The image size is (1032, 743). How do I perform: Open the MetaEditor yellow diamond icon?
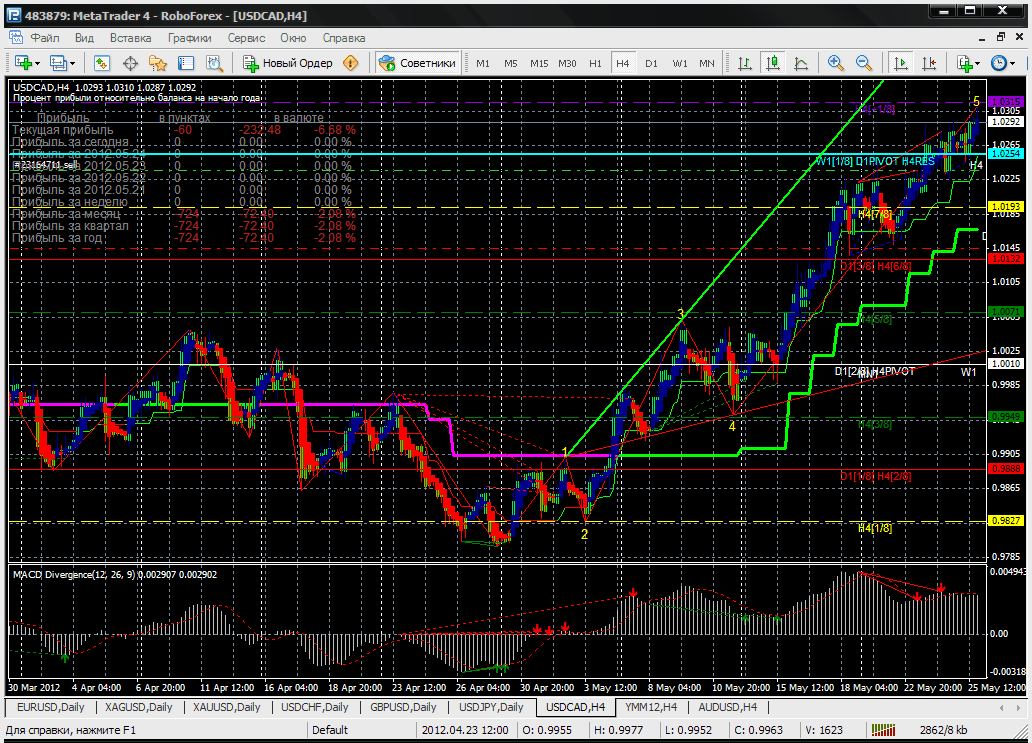click(x=351, y=63)
